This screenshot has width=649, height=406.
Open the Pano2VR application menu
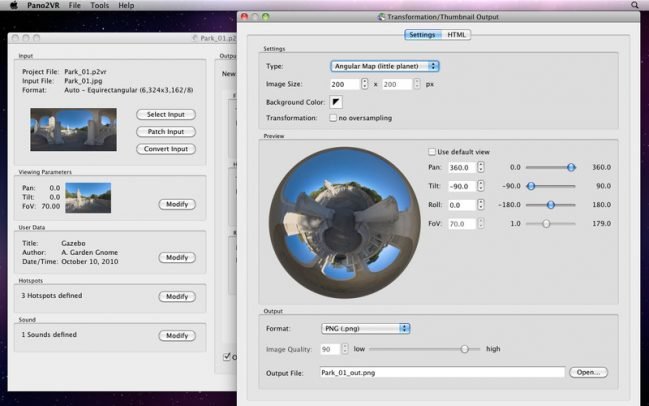(x=43, y=5)
